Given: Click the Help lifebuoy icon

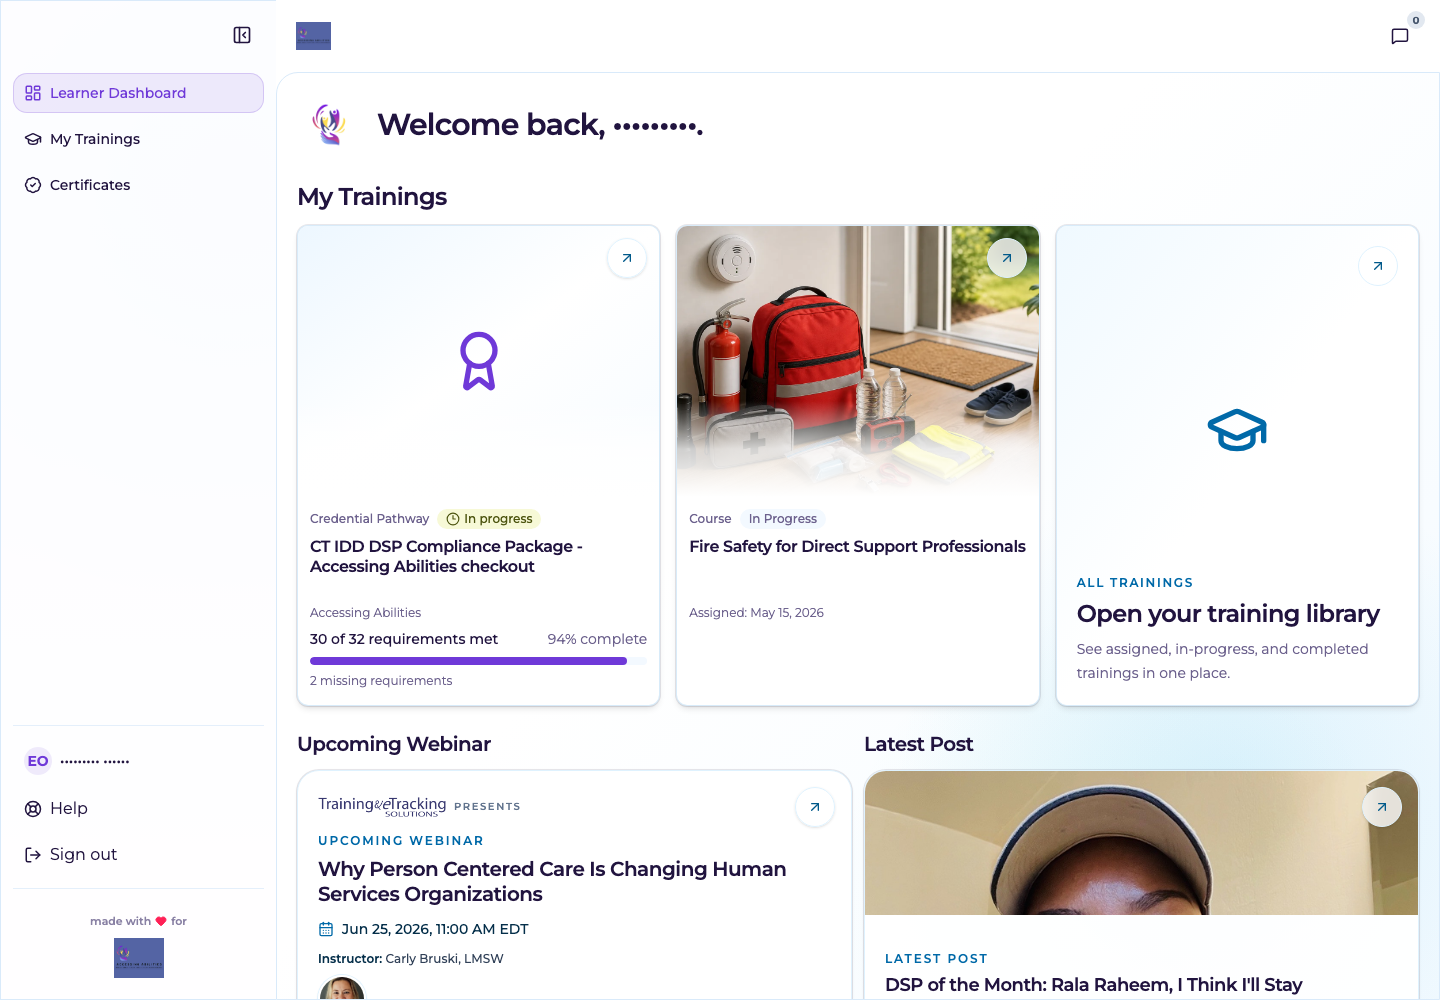Looking at the screenshot, I should pyautogui.click(x=33, y=809).
